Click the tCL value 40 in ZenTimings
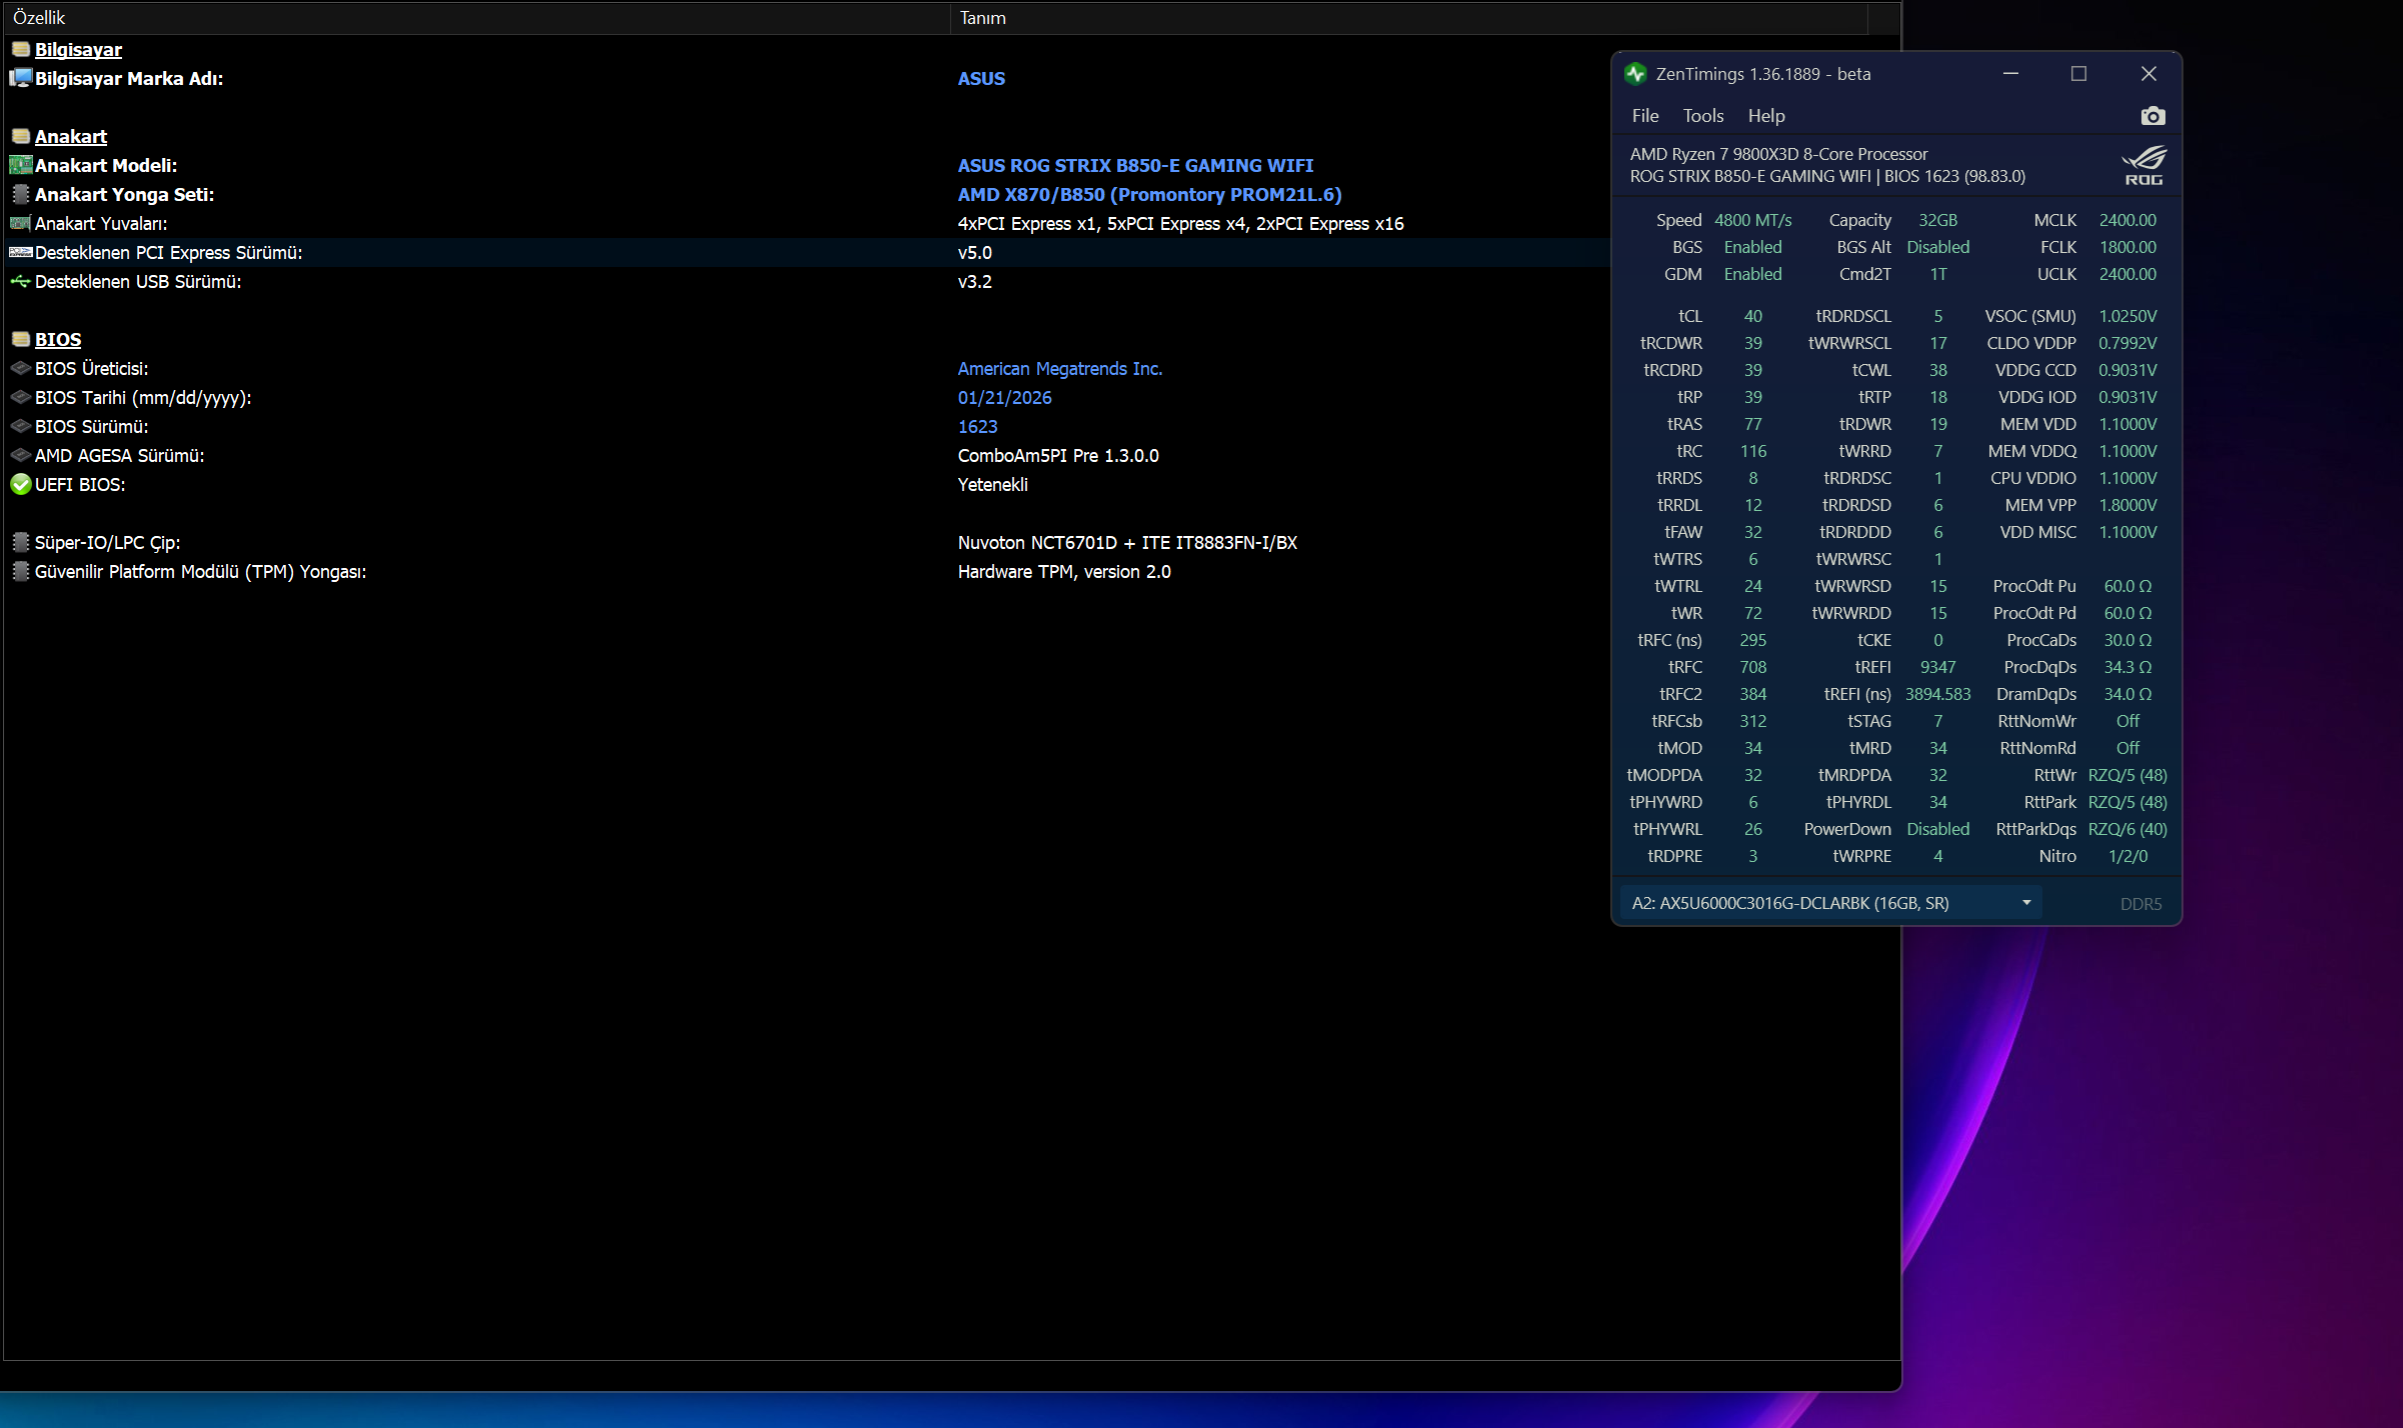 click(x=1753, y=316)
